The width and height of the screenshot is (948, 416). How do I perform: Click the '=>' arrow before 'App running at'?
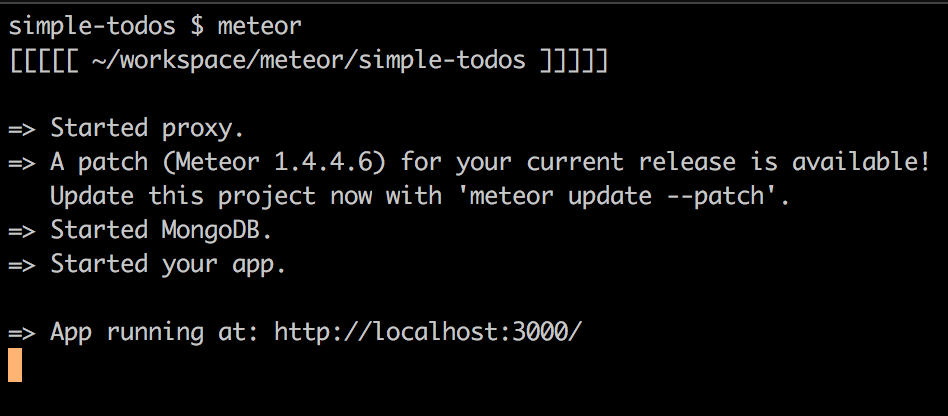(x=22, y=332)
